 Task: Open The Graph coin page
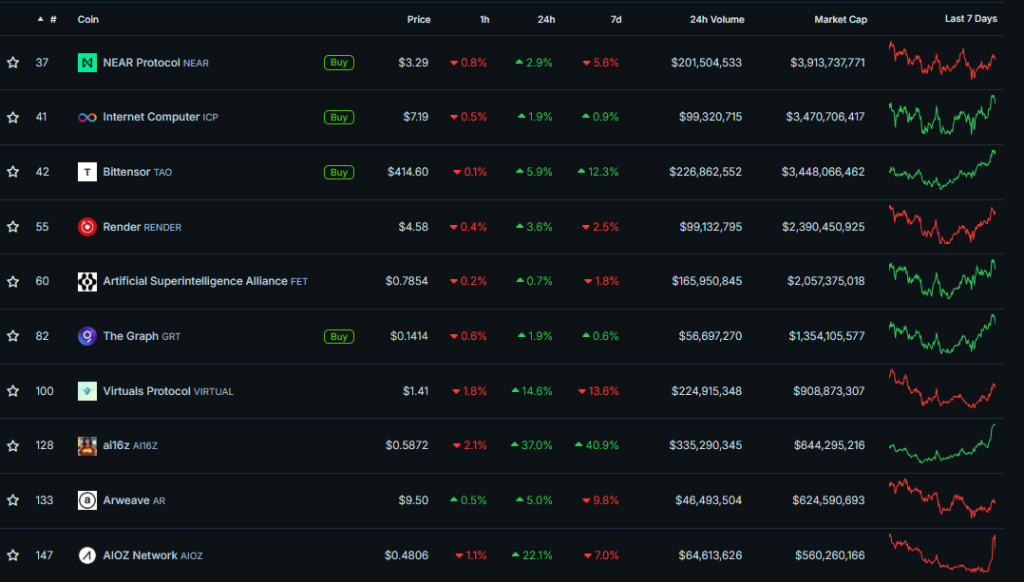point(142,336)
